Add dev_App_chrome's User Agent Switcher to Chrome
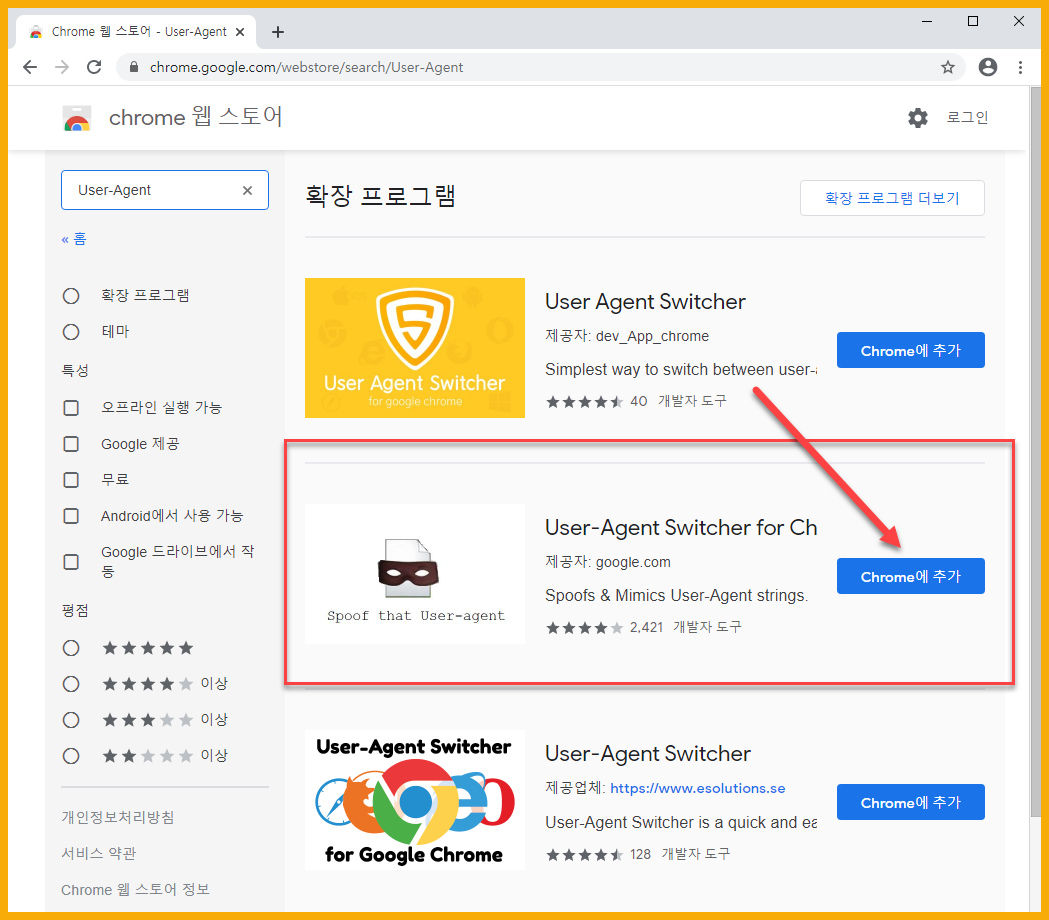1049x920 pixels. point(911,350)
